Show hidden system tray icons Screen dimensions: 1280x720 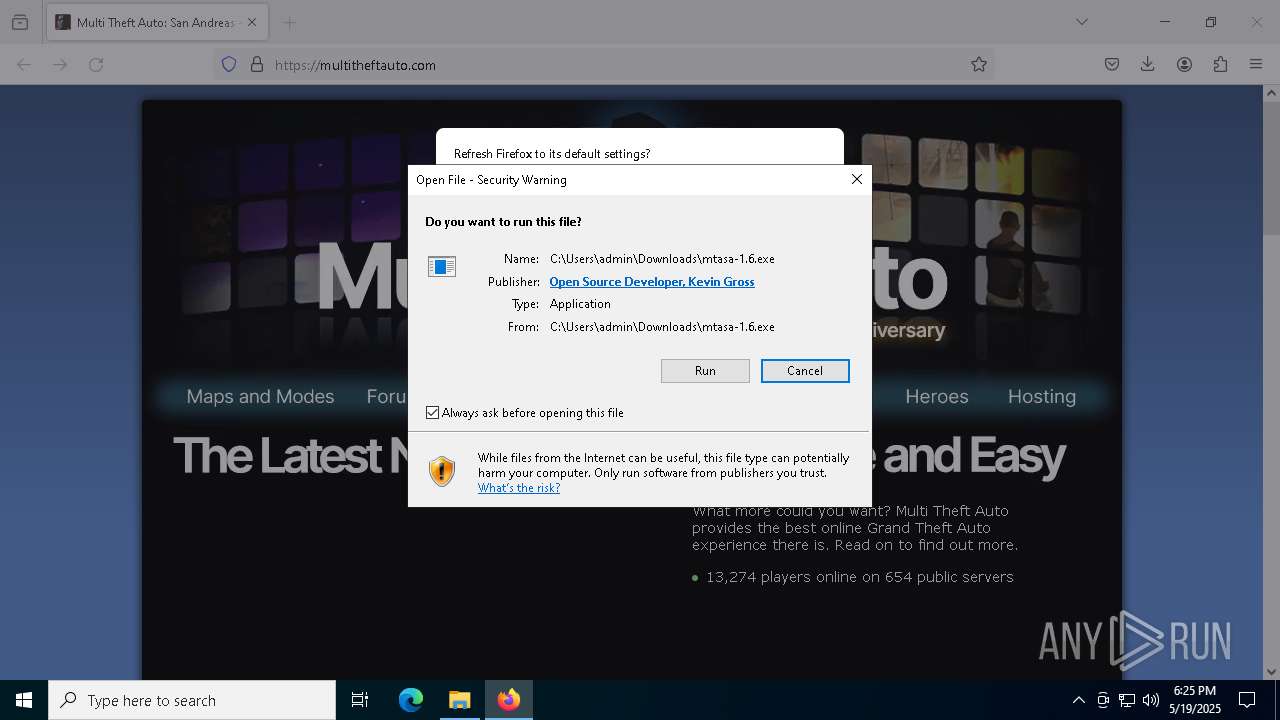coord(1078,700)
